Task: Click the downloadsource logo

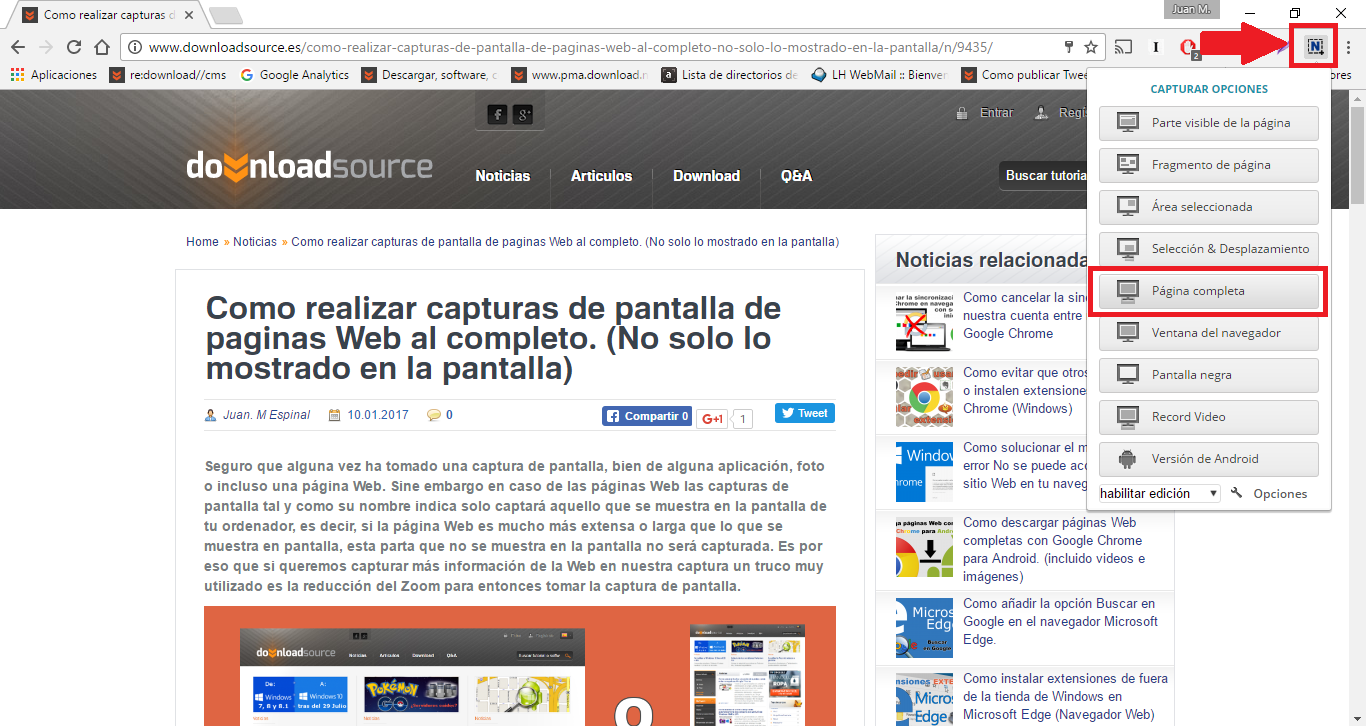Action: 309,166
